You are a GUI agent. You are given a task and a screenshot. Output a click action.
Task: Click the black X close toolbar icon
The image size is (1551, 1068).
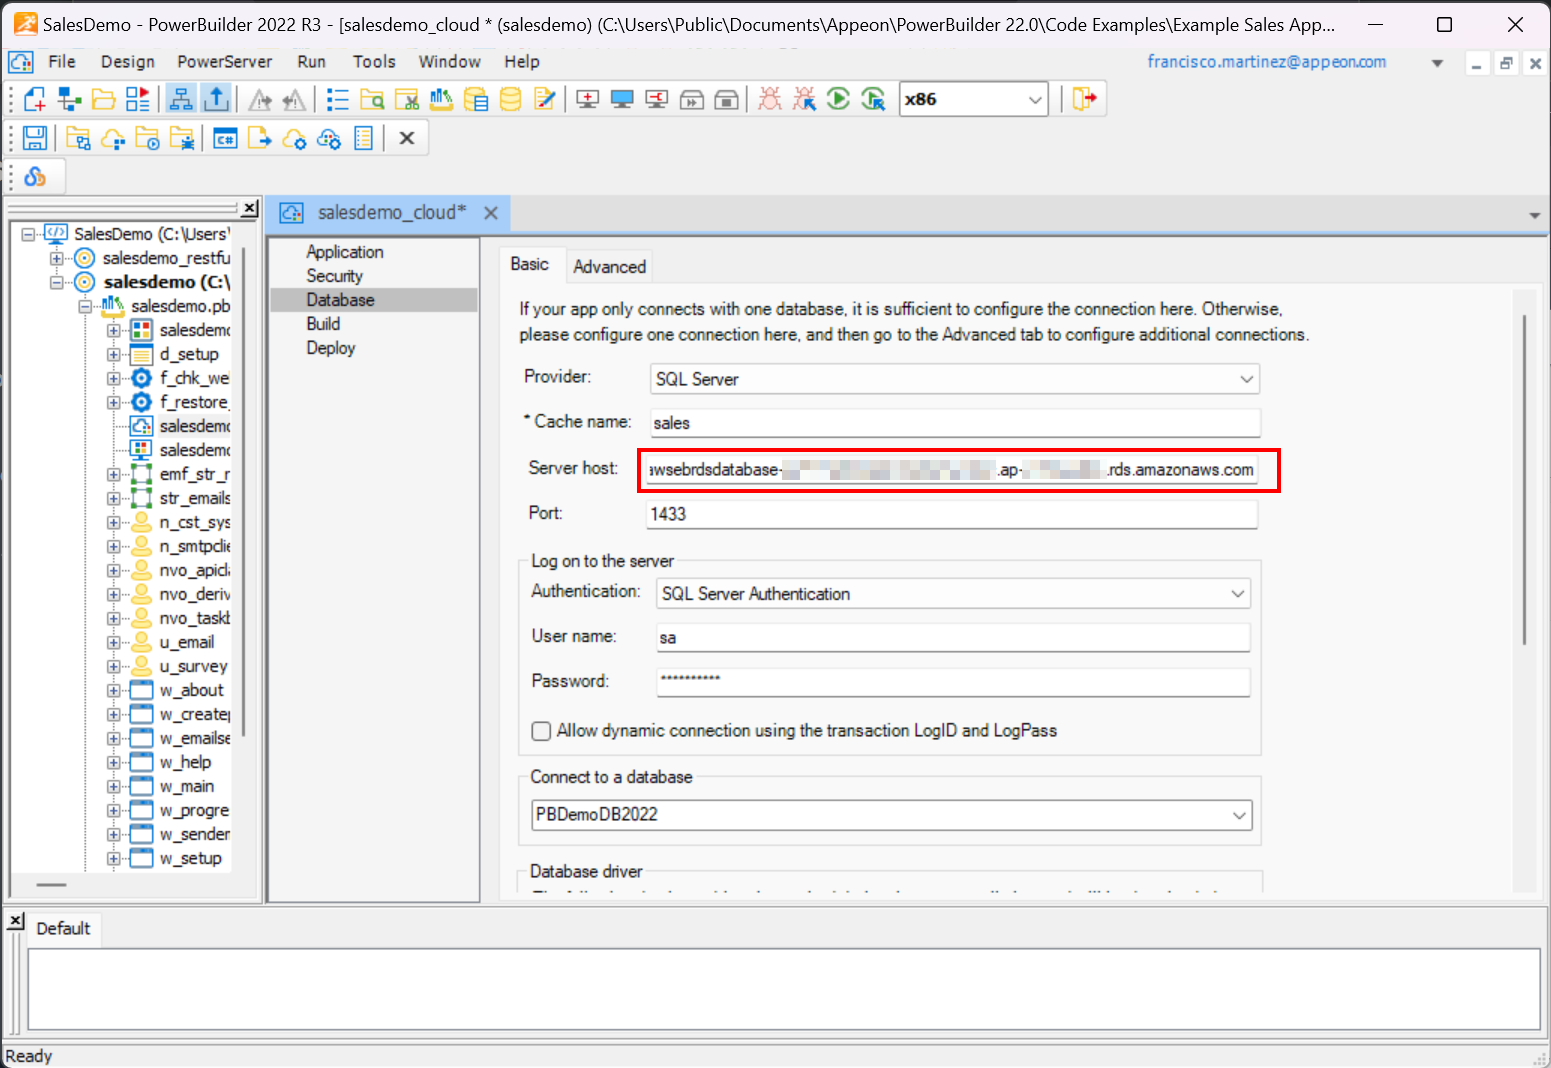click(x=407, y=138)
